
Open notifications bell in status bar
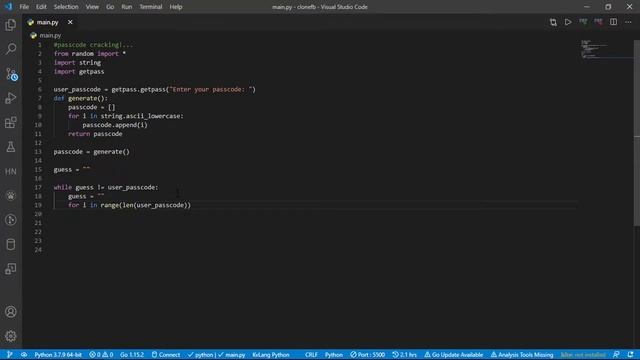coord(631,355)
